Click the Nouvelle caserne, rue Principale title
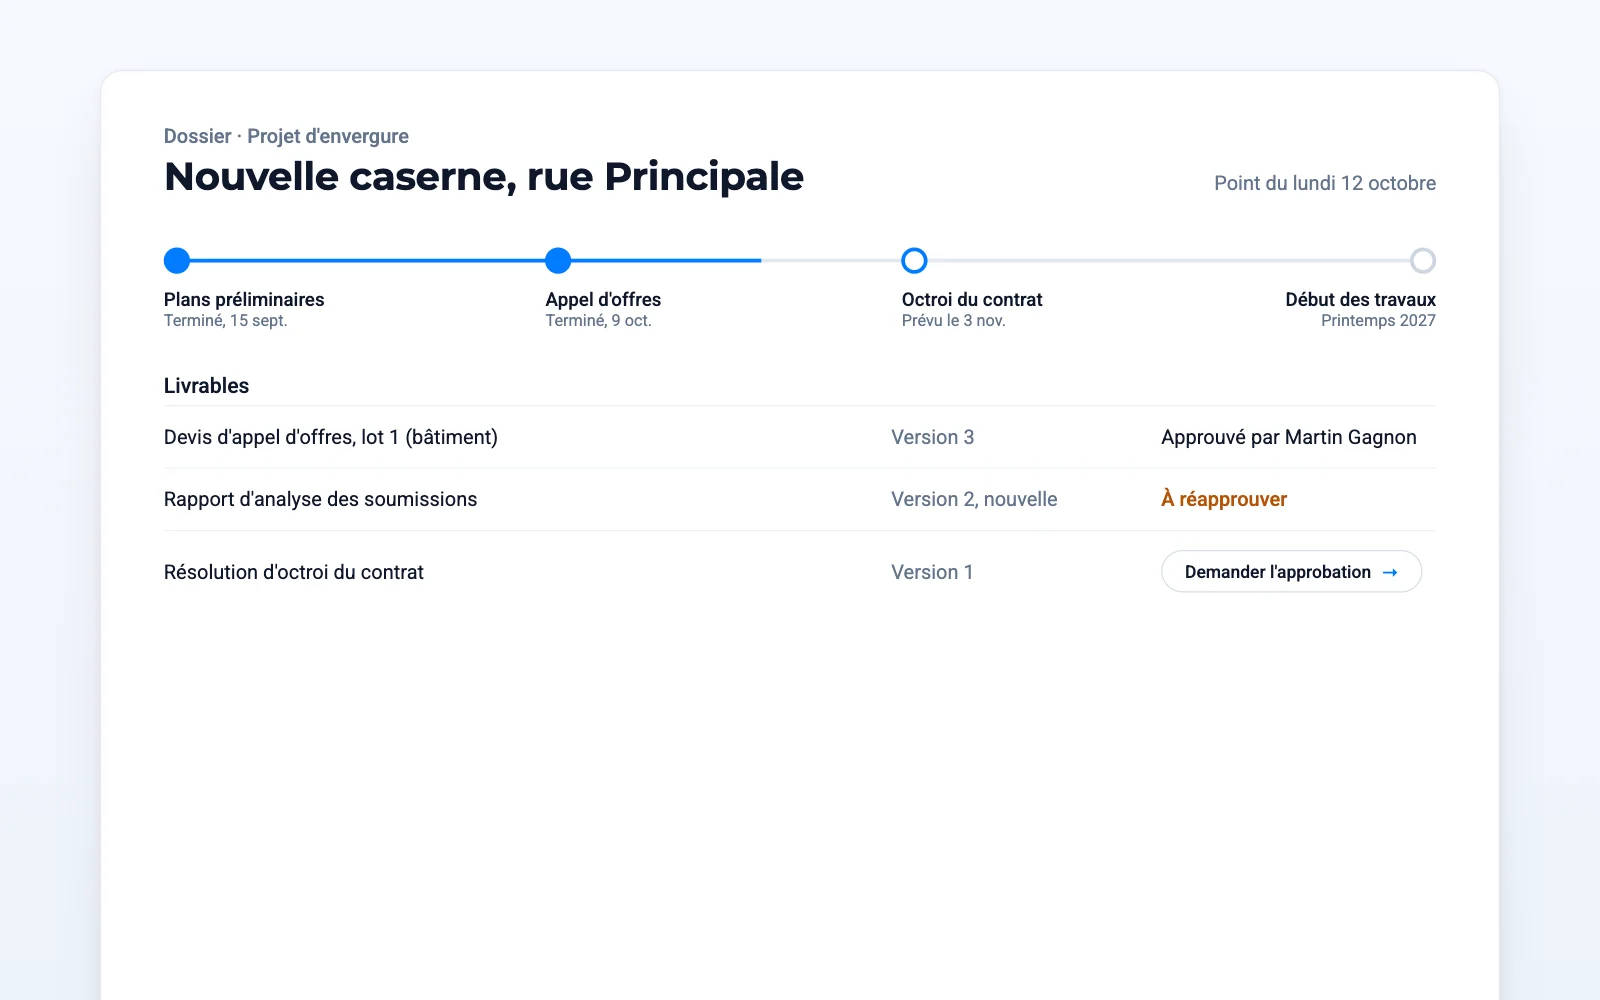The height and width of the screenshot is (1000, 1600). 484,177
